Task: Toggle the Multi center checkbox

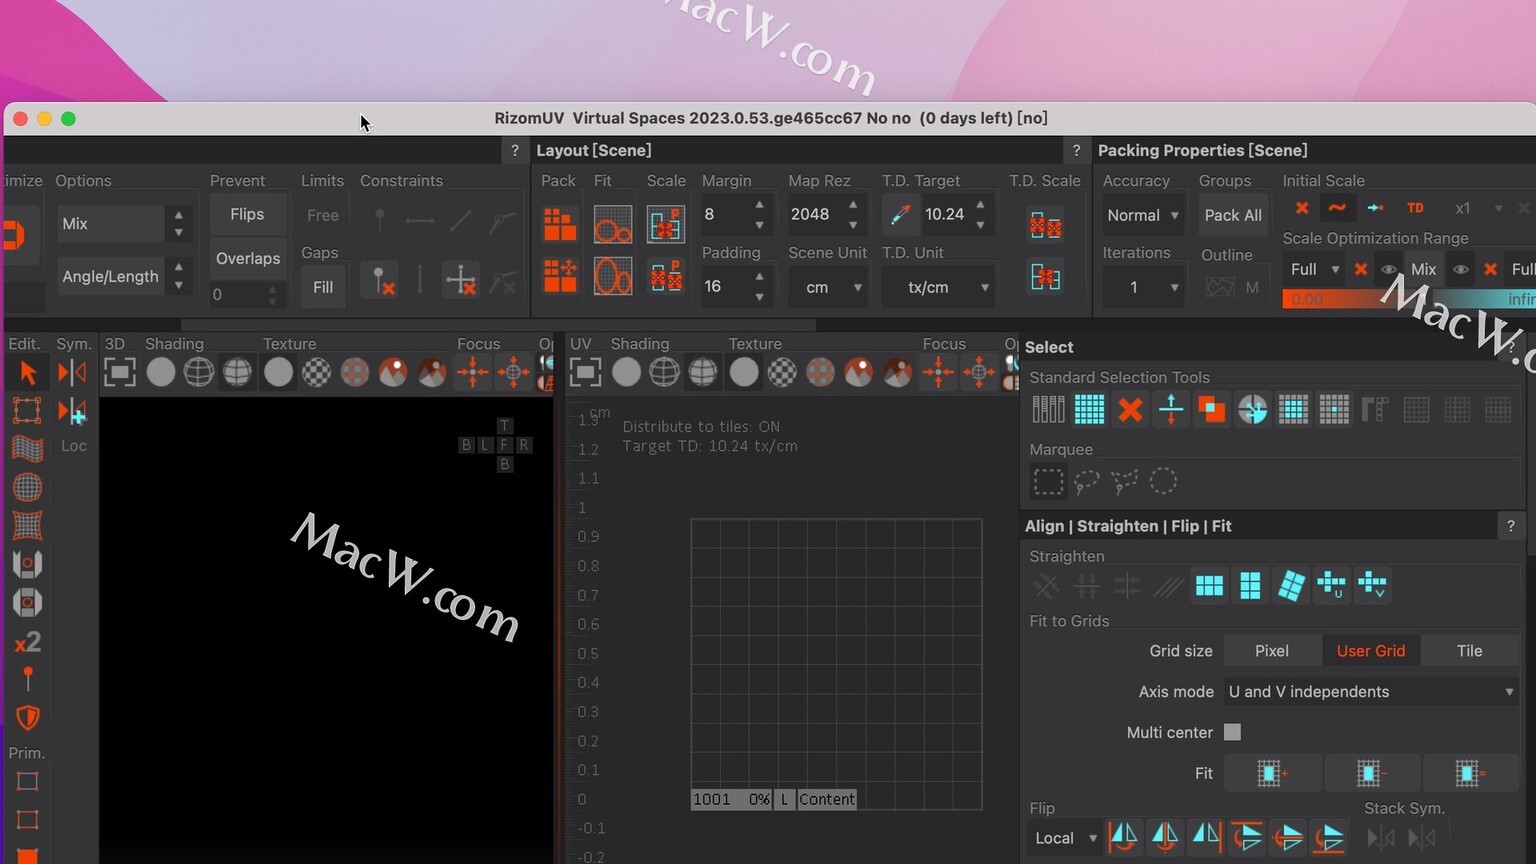Action: 1232,732
